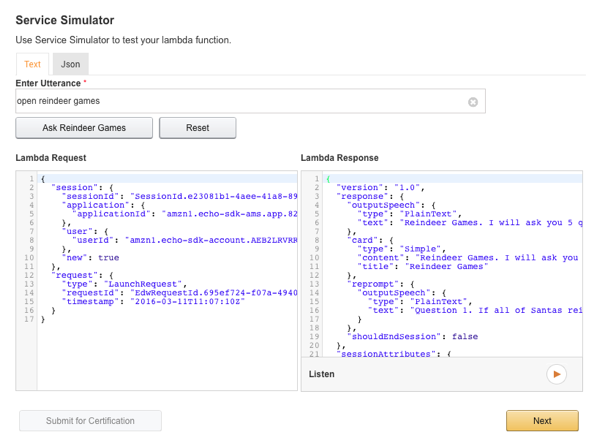The height and width of the screenshot is (446, 600).
Task: Click the "timestamp" line in Lambda Request
Action: pos(153,302)
